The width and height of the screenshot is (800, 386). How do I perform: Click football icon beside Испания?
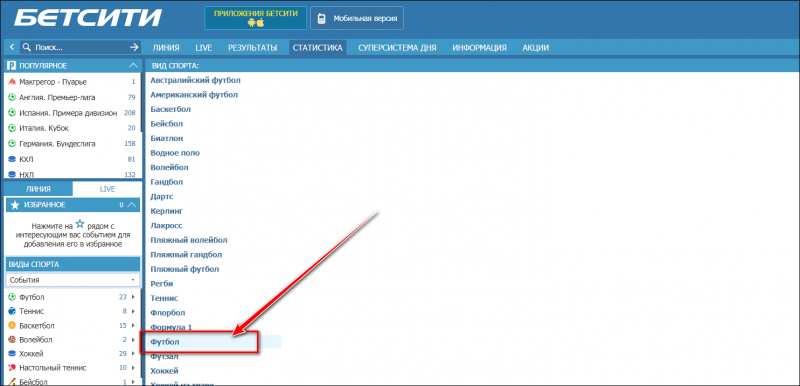pos(12,113)
